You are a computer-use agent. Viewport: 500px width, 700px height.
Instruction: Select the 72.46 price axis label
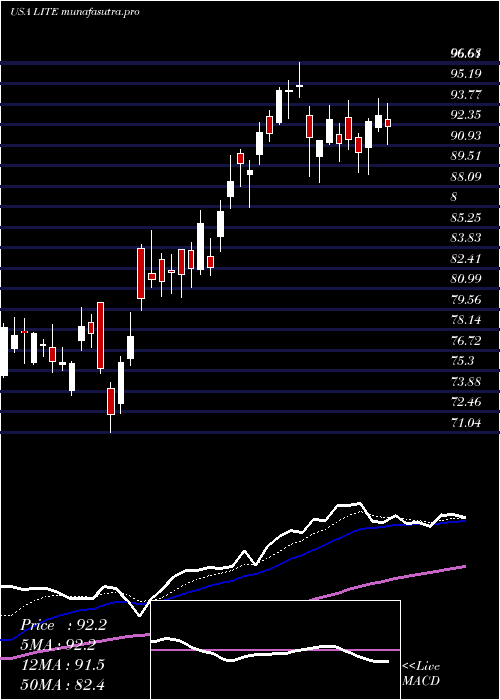point(467,402)
